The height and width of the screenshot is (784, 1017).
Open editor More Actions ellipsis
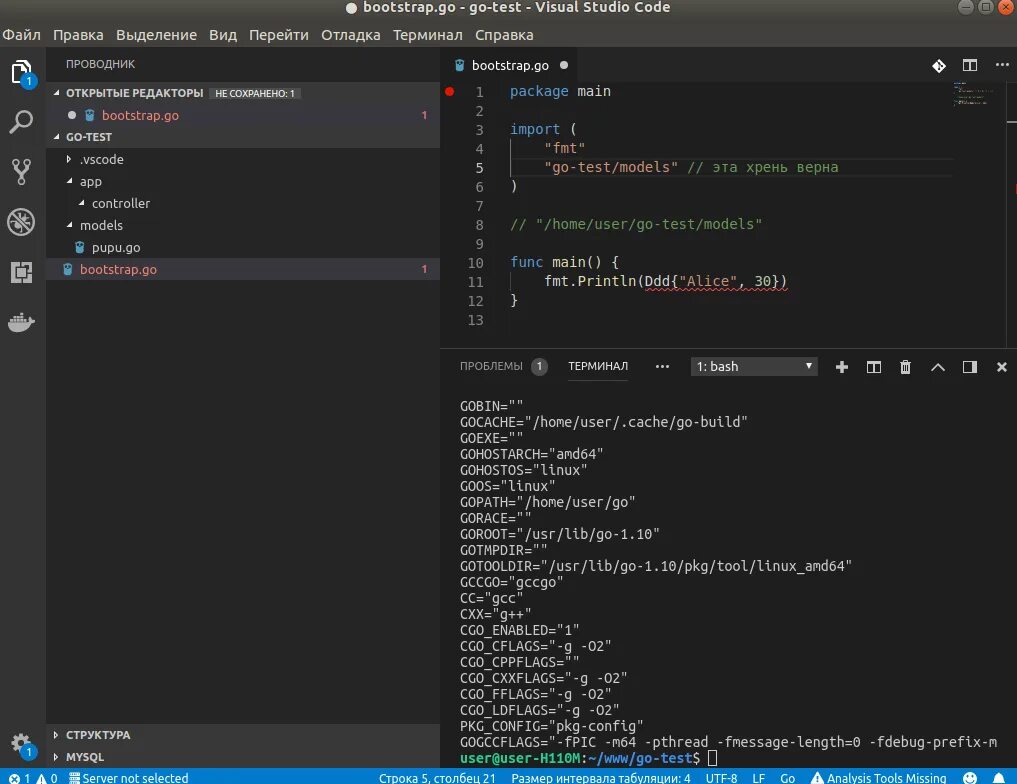pos(1002,65)
